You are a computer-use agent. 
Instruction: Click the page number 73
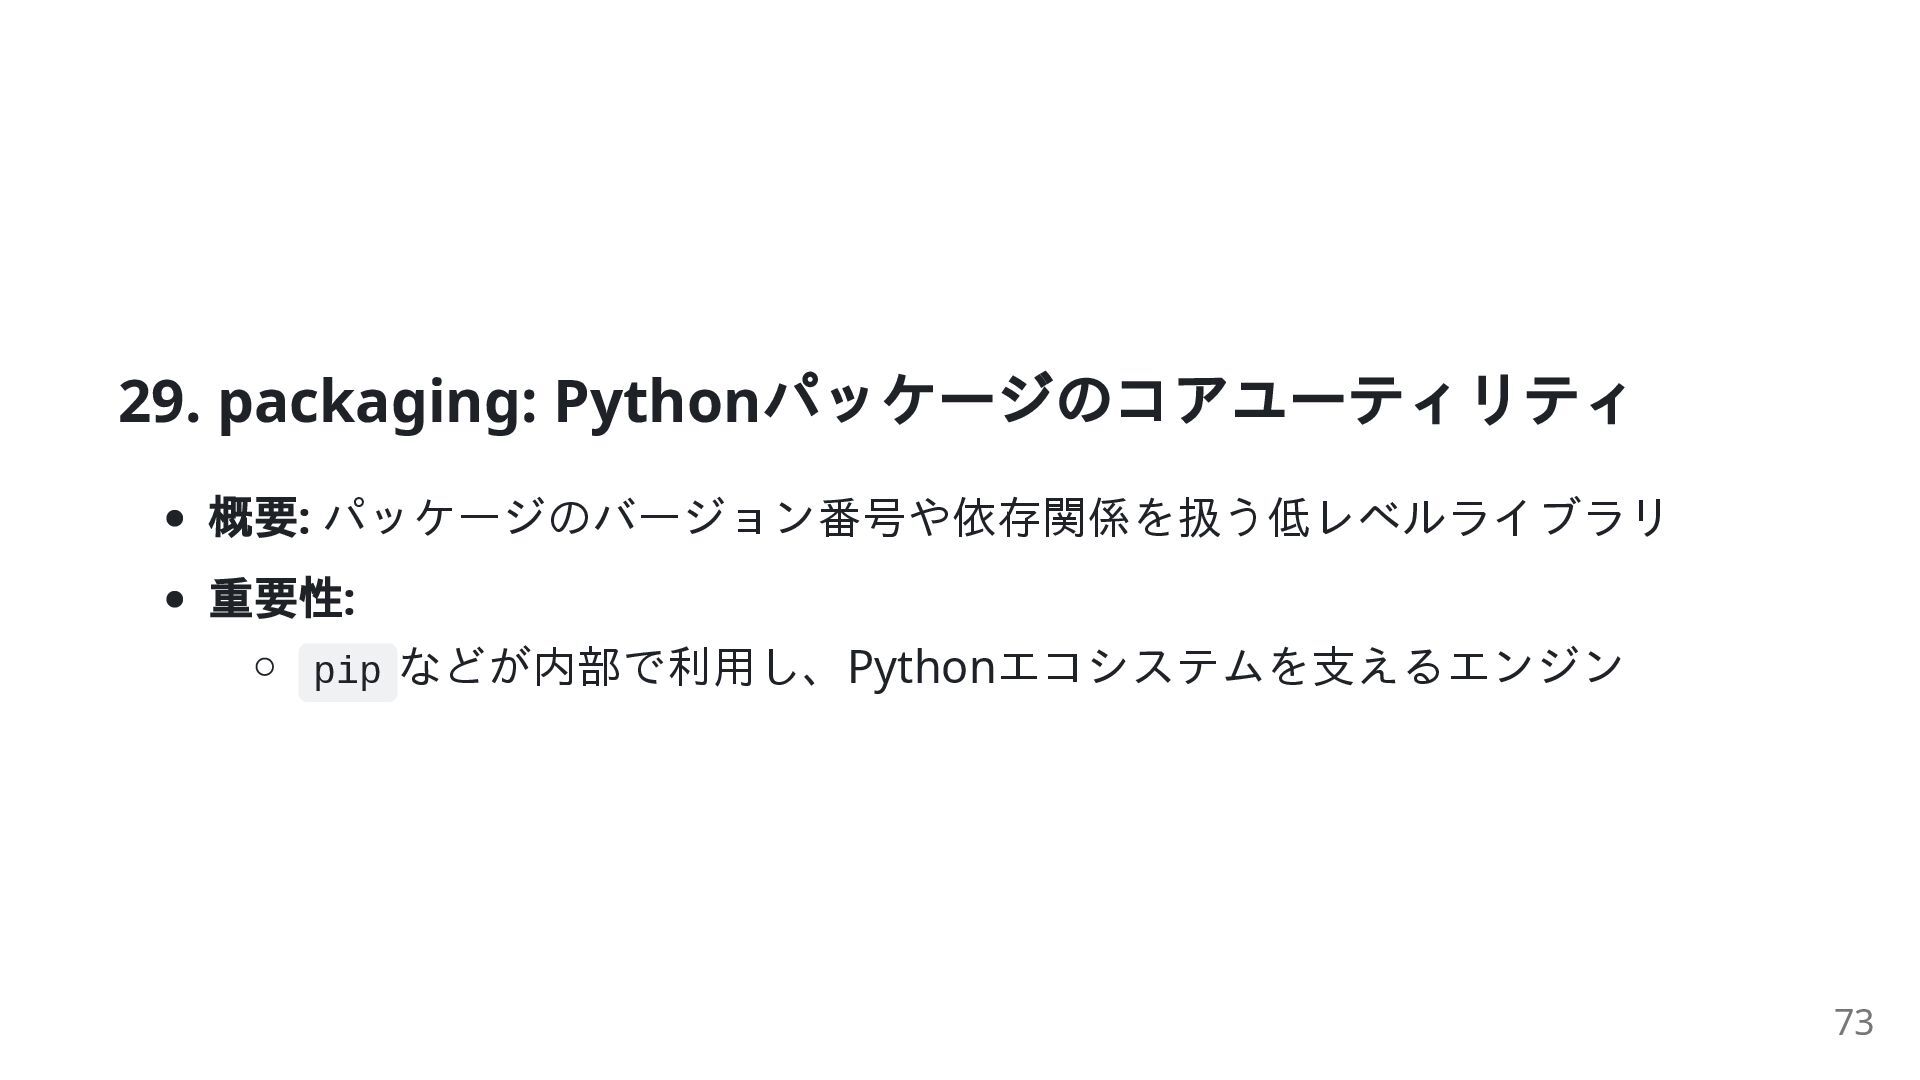pos(1853,1022)
